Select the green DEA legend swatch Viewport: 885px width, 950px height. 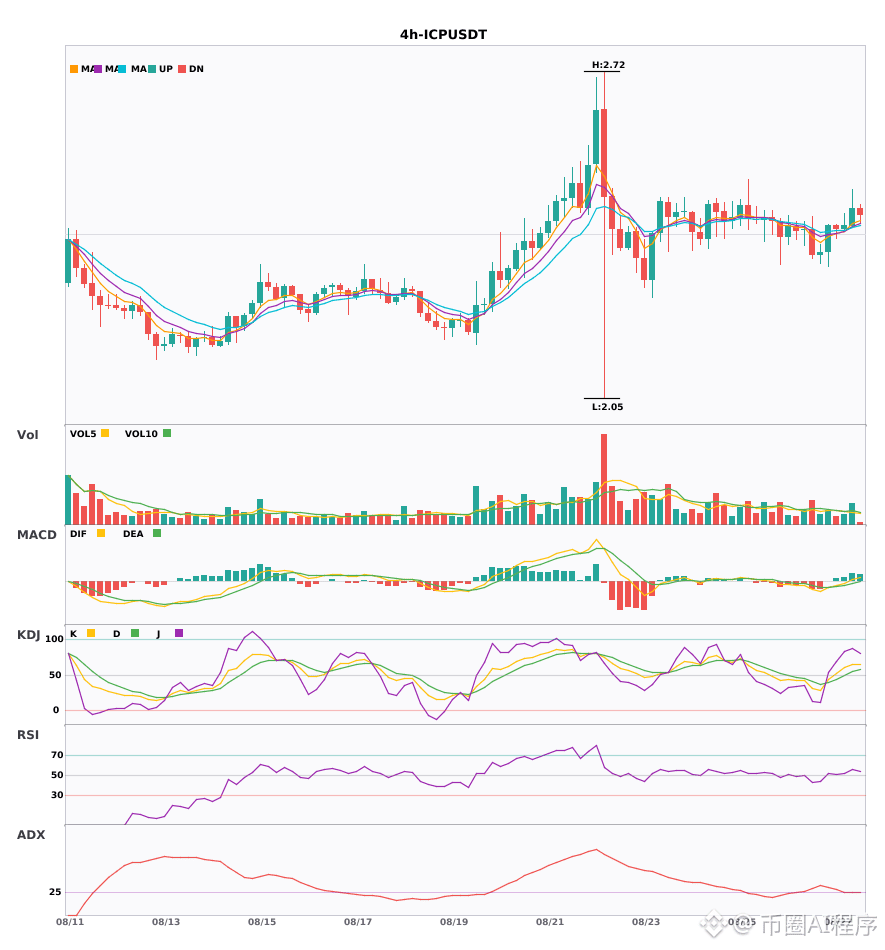point(157,533)
